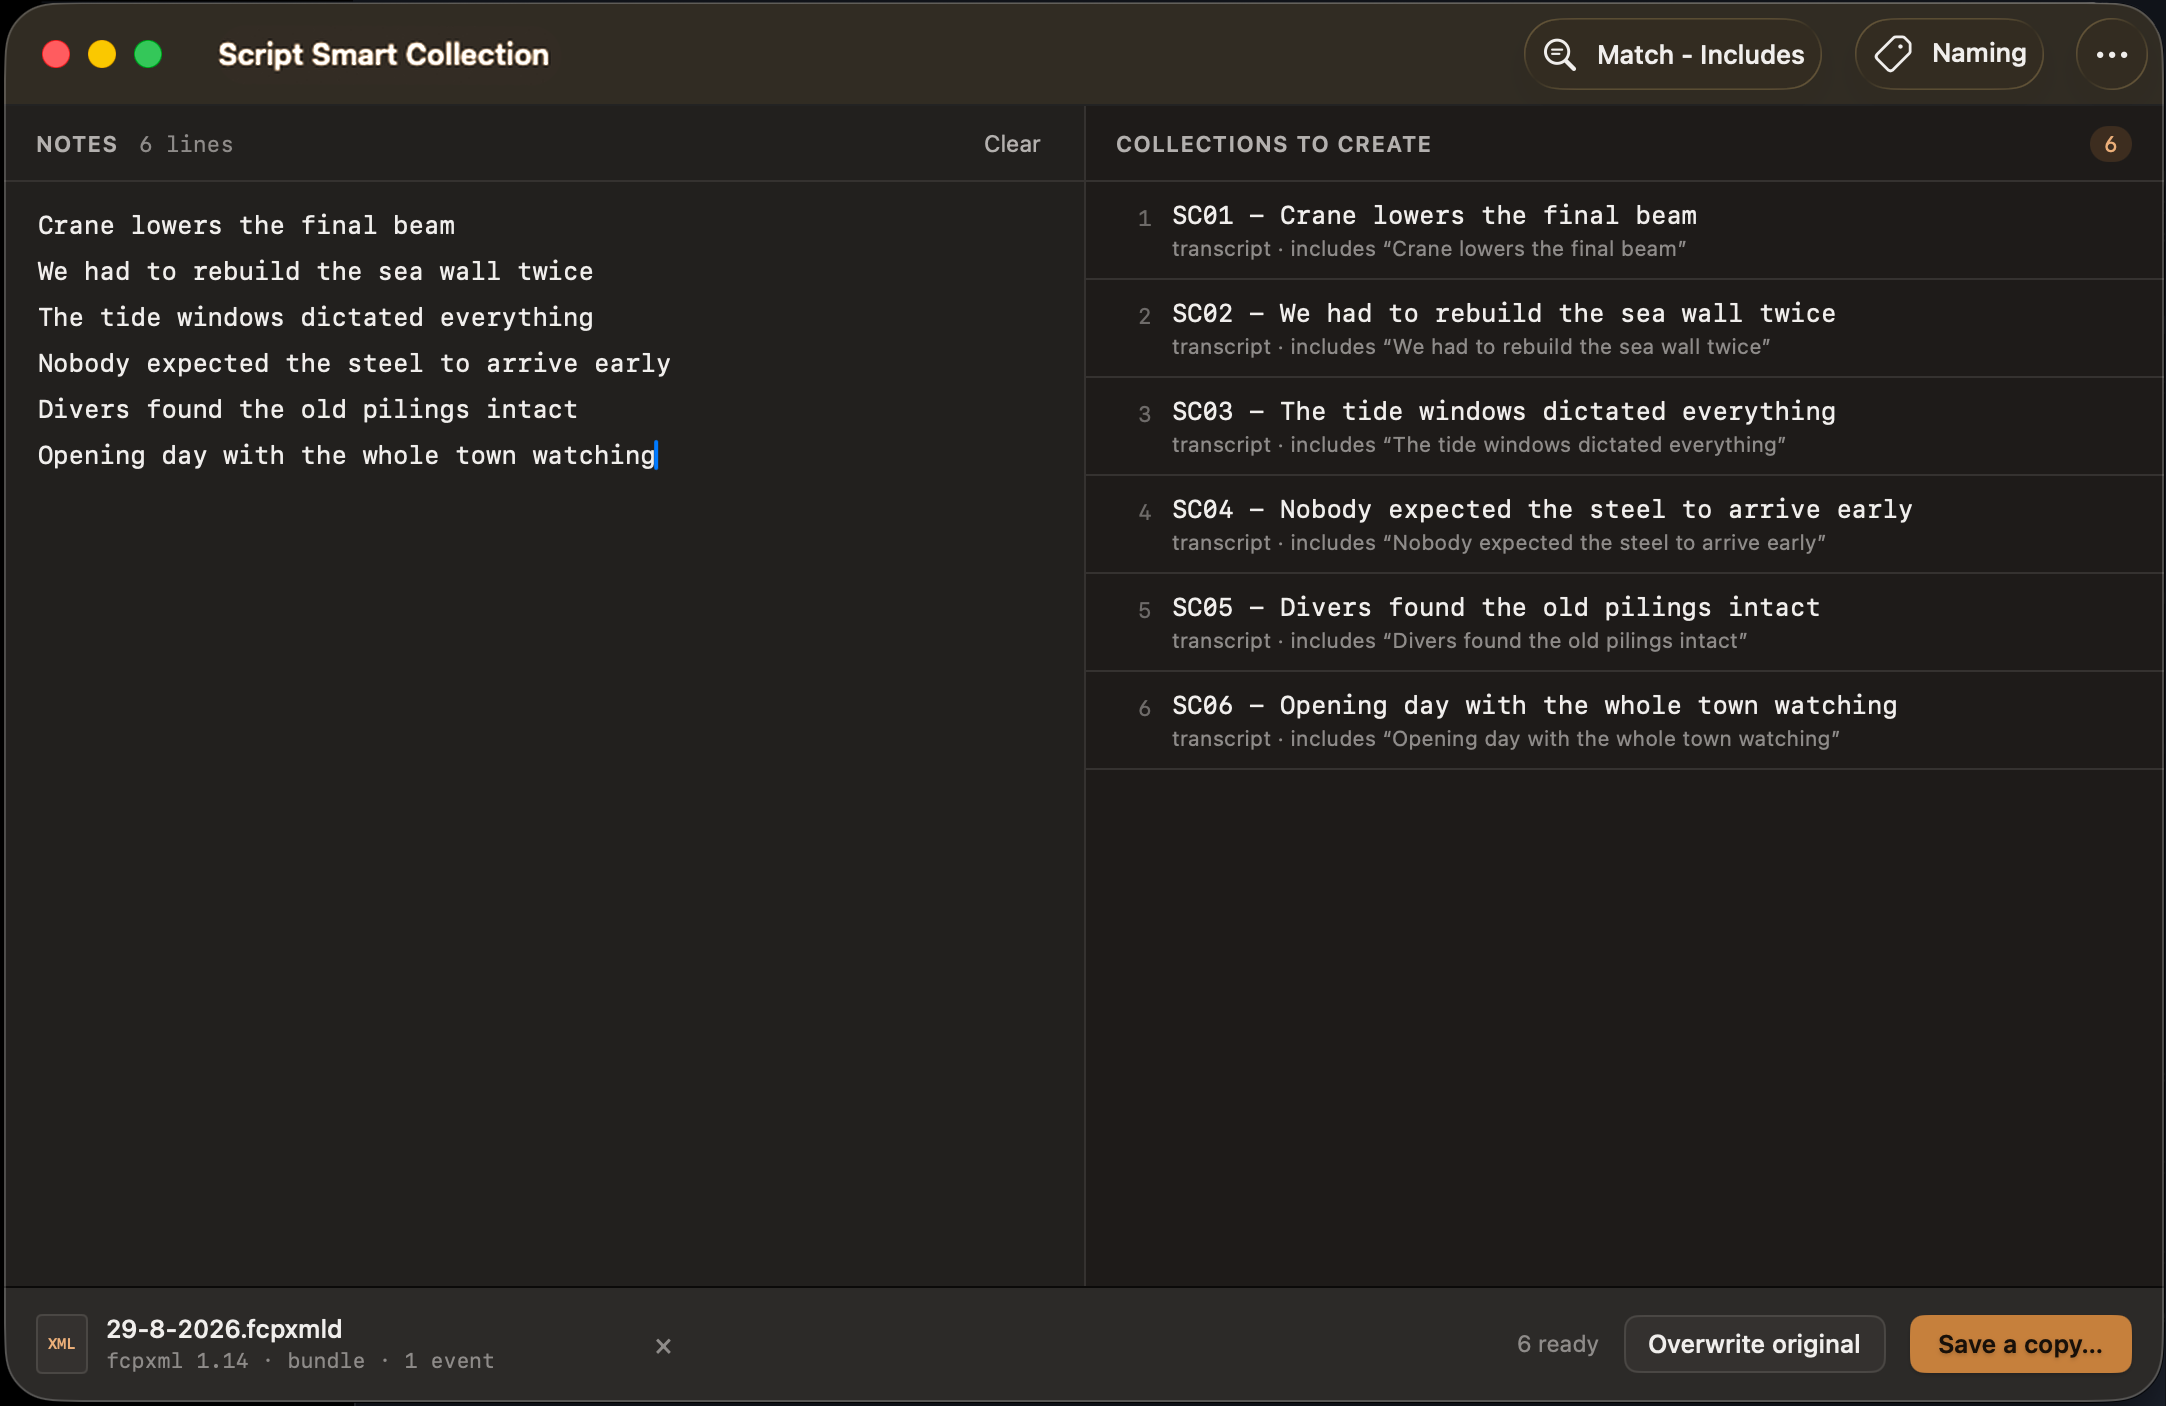Click the 29-8-2026.fcpxmld file name
2166x1406 pixels.
tap(224, 1329)
